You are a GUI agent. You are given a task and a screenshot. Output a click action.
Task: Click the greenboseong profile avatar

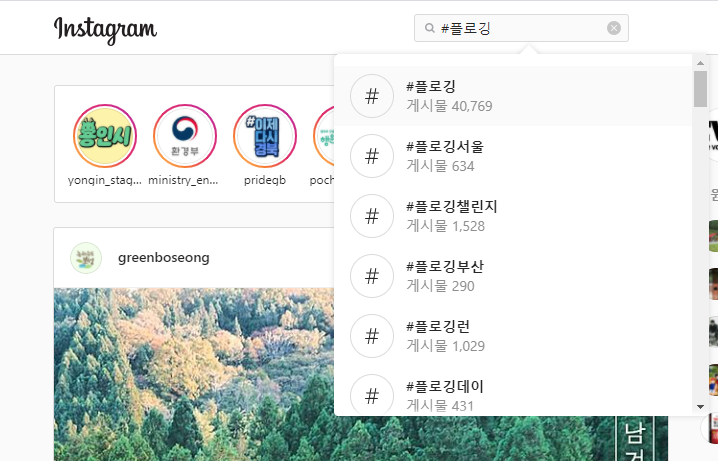86,258
